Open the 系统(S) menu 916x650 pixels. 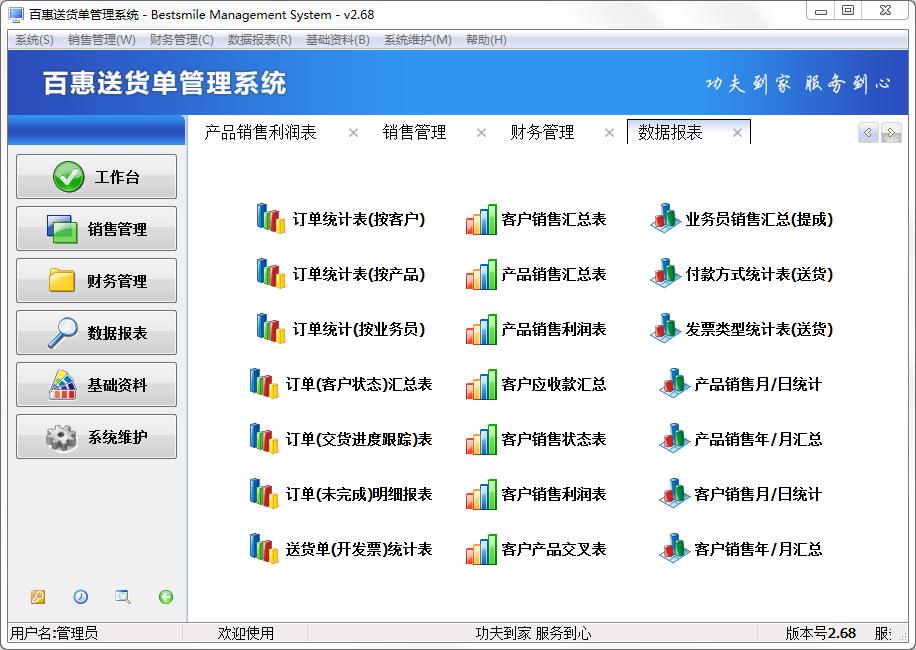click(34, 40)
